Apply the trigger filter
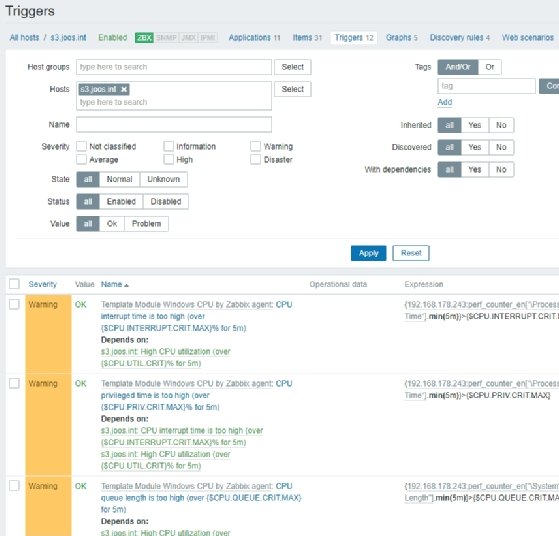Viewport: 559px width, 536px height. coord(368,253)
